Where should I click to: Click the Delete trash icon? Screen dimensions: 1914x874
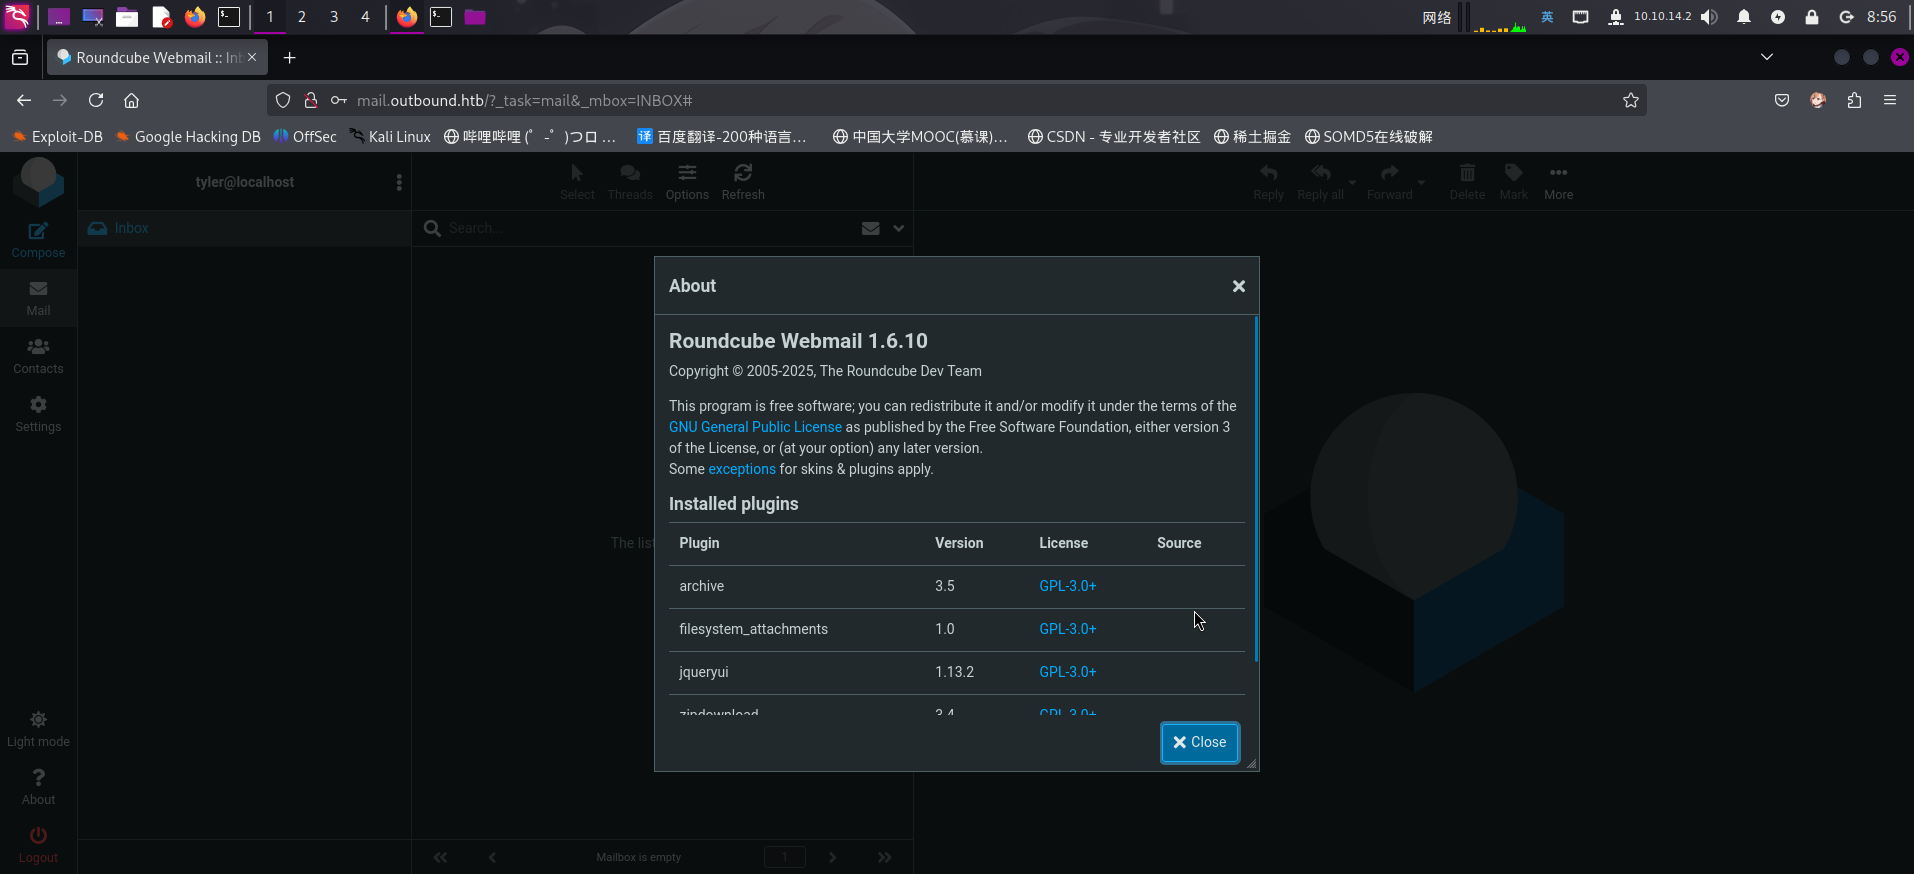pos(1467,182)
